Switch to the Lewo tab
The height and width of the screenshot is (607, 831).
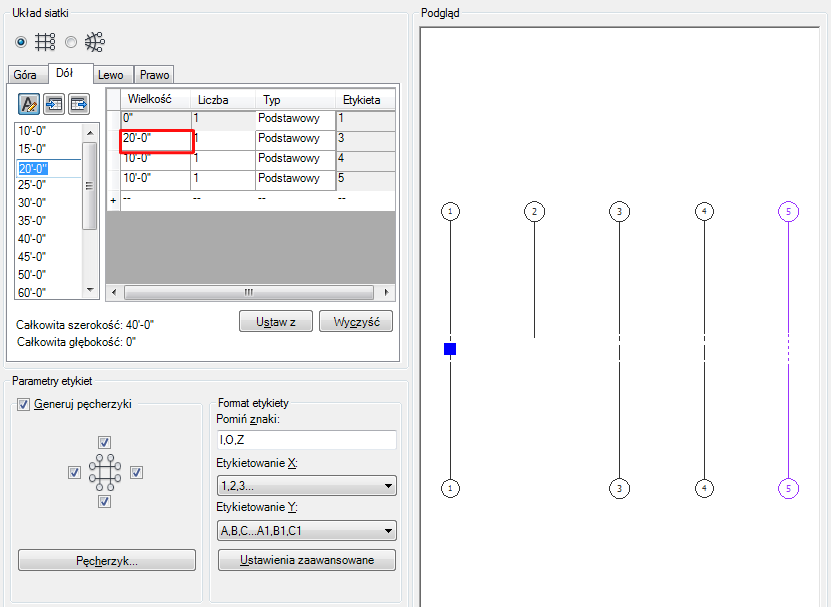pos(113,75)
